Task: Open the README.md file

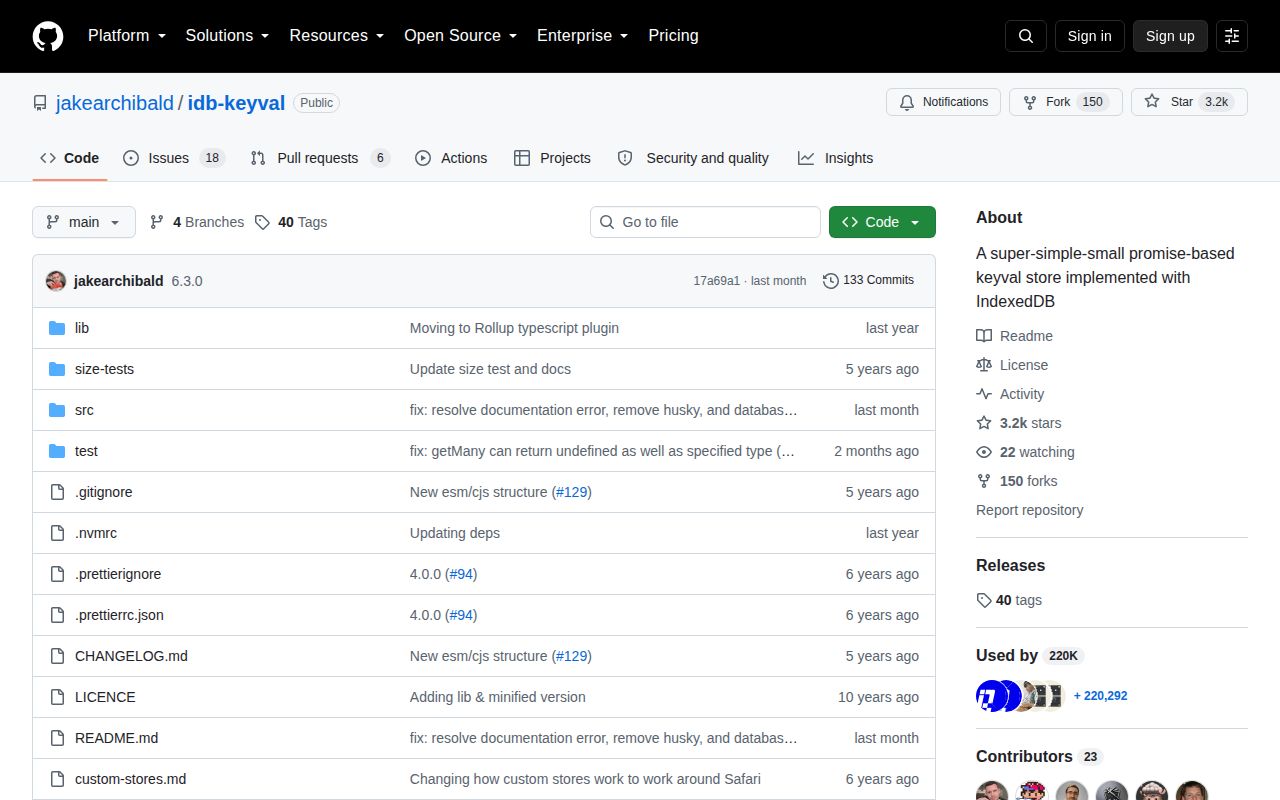Action: tap(116, 738)
